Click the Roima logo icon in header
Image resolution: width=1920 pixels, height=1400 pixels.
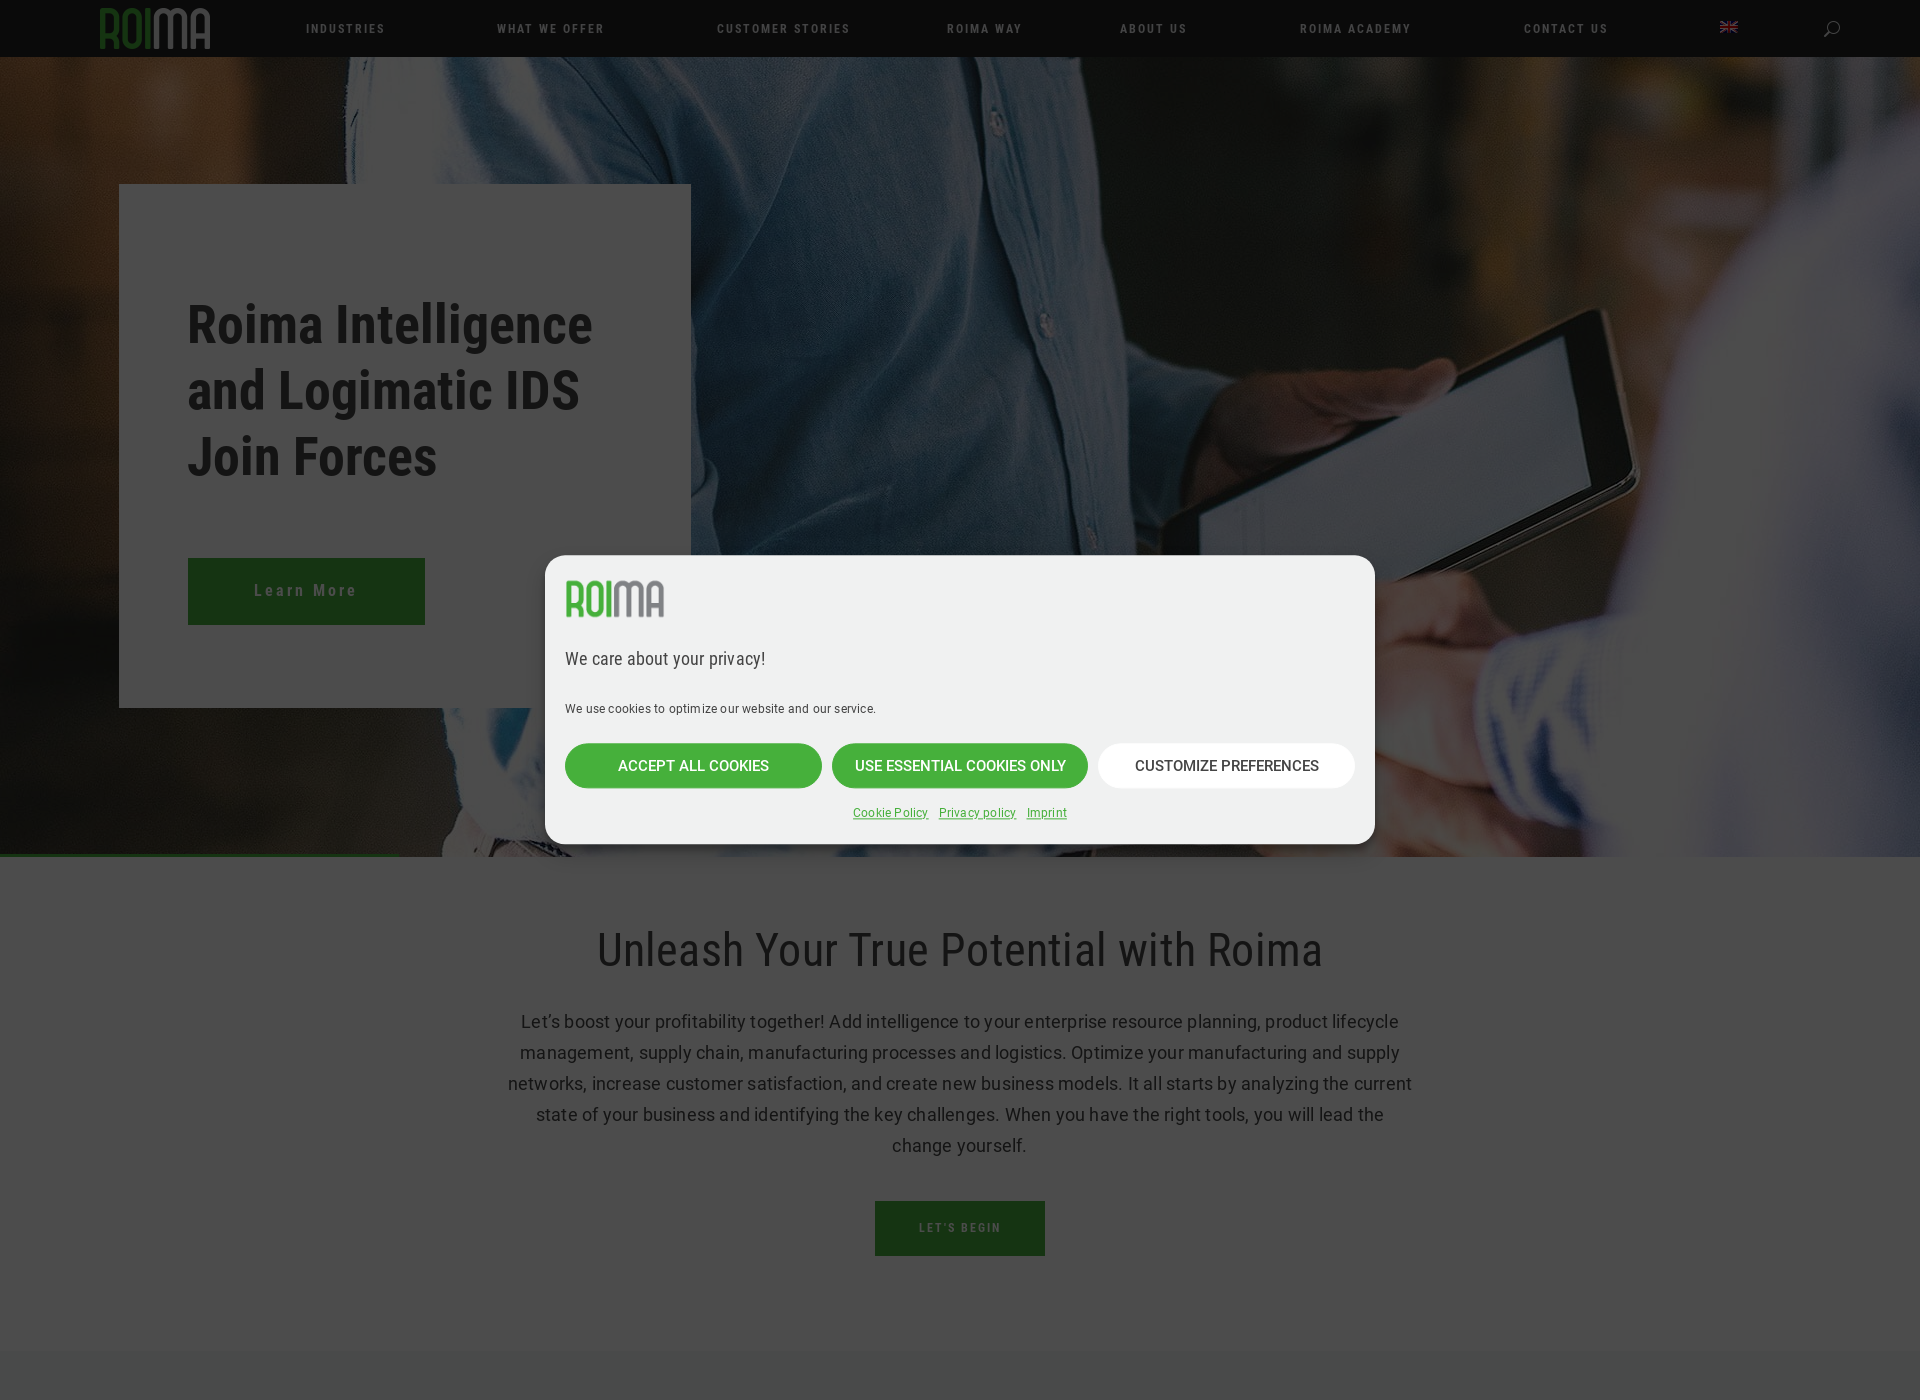click(x=155, y=27)
